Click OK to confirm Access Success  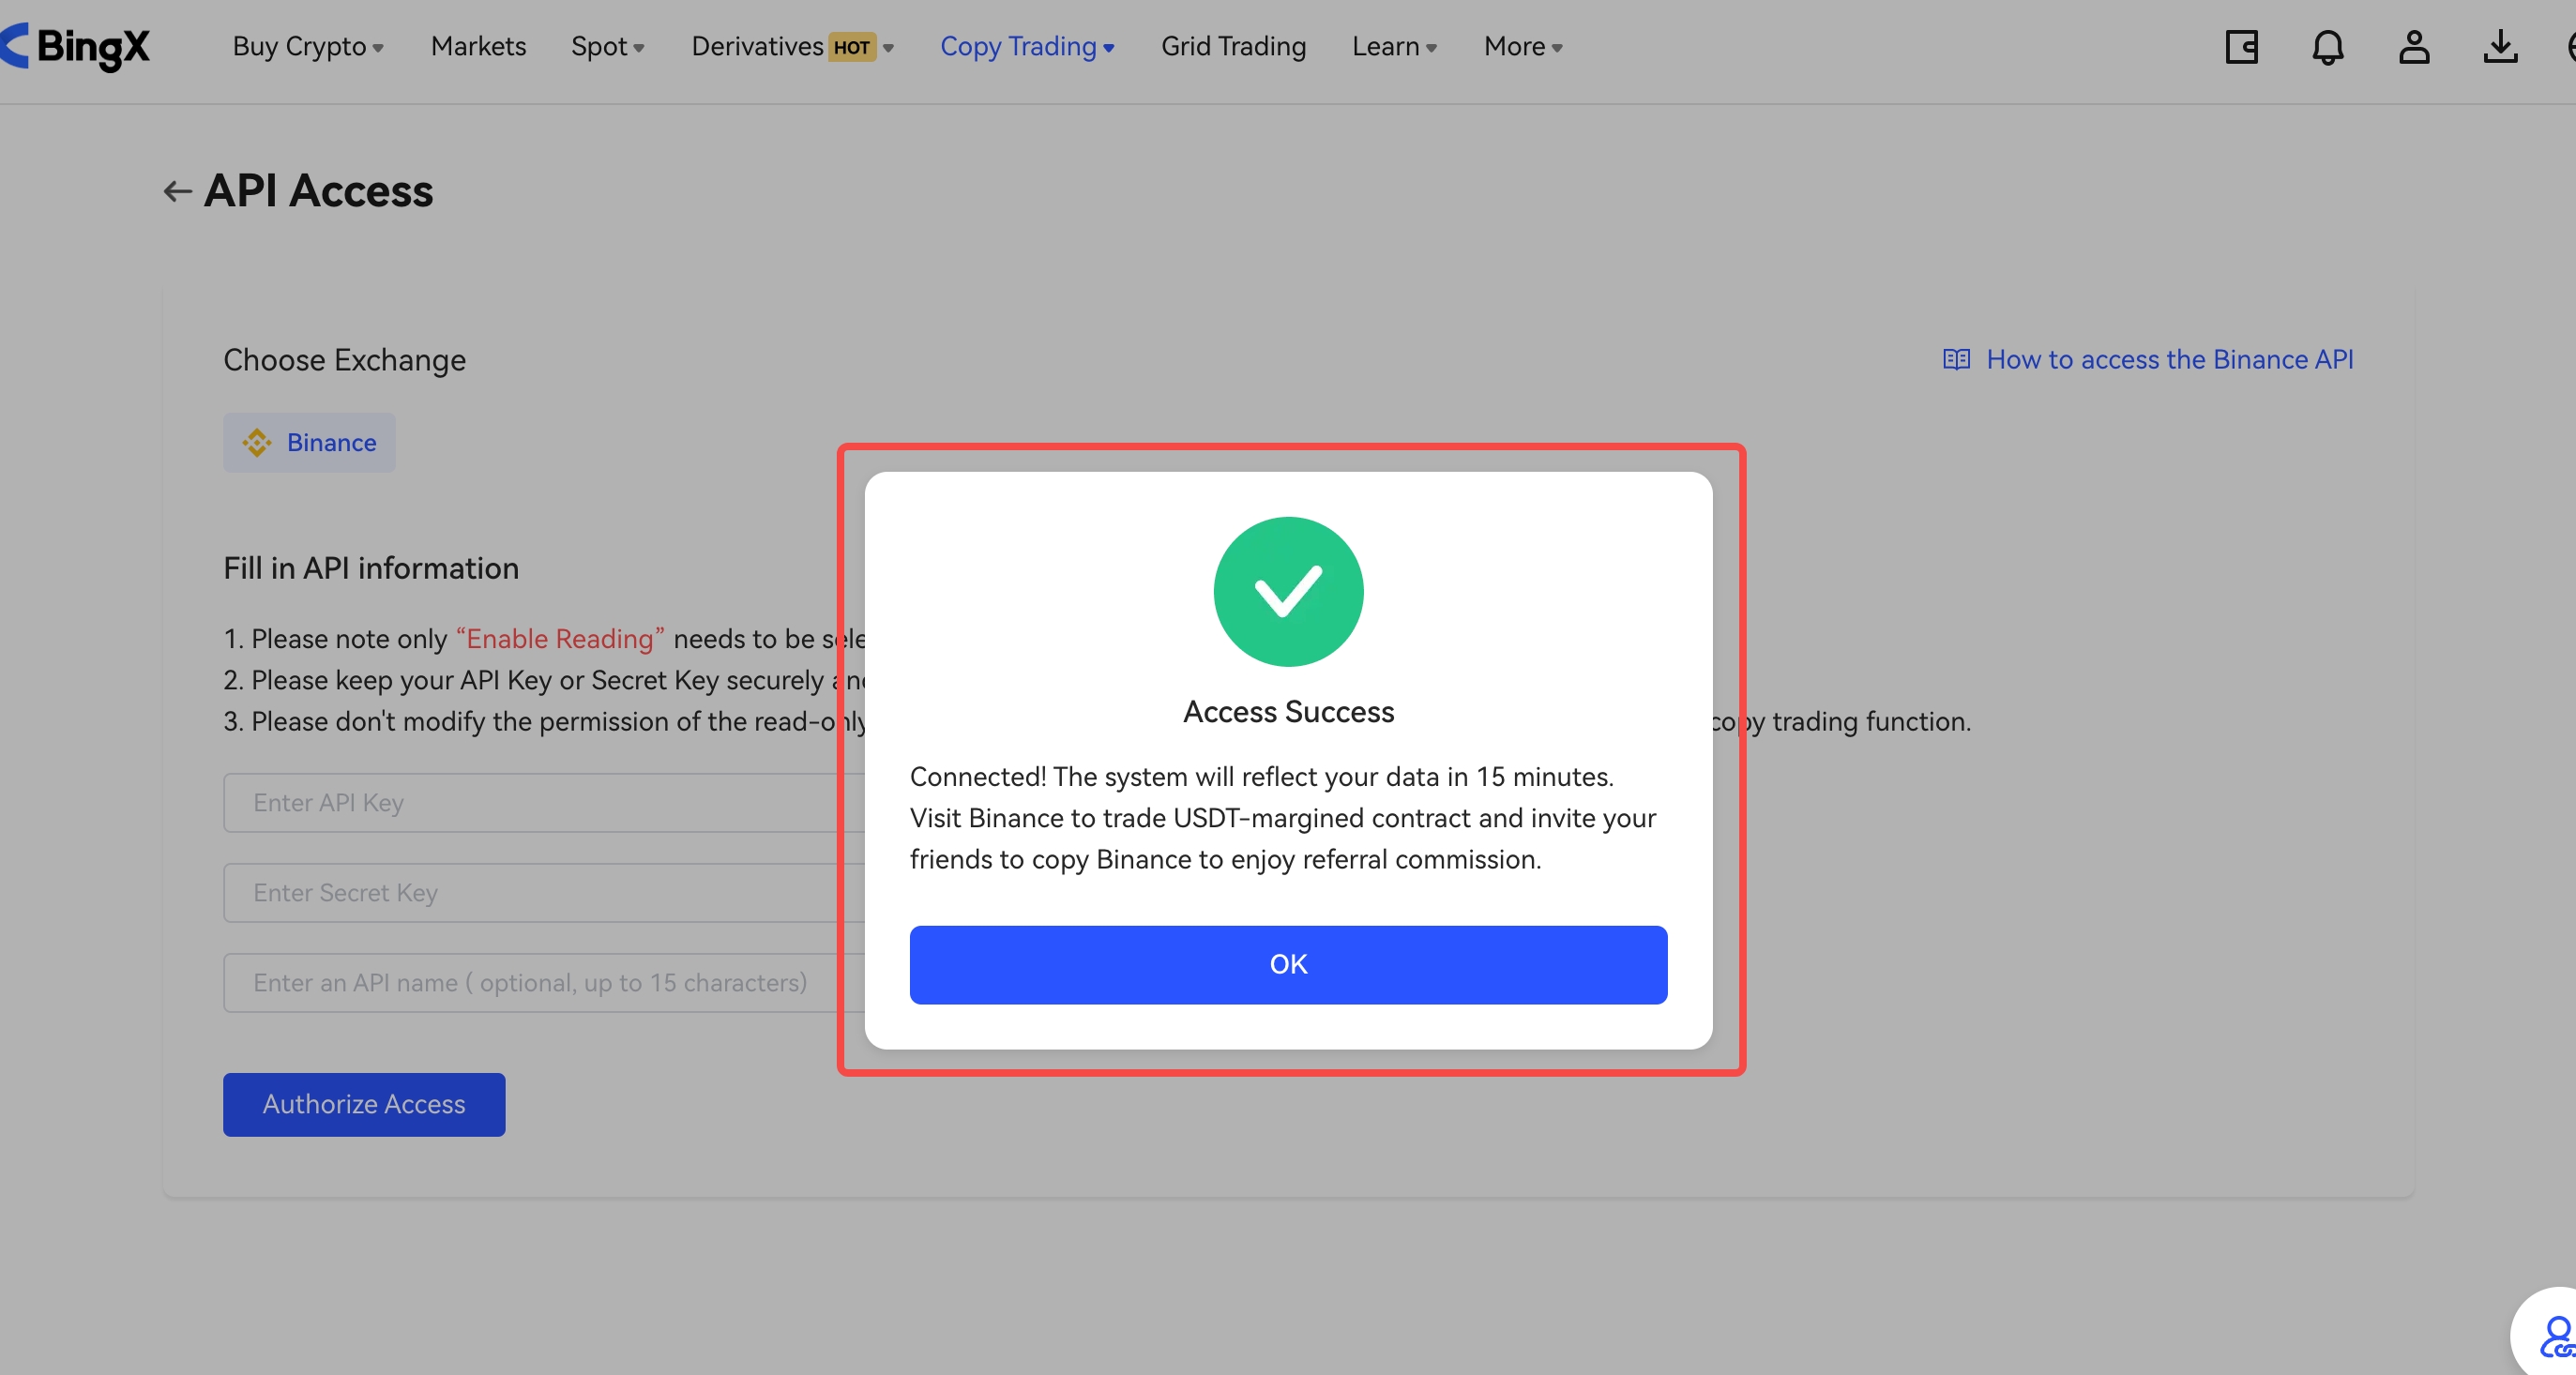(x=1288, y=962)
